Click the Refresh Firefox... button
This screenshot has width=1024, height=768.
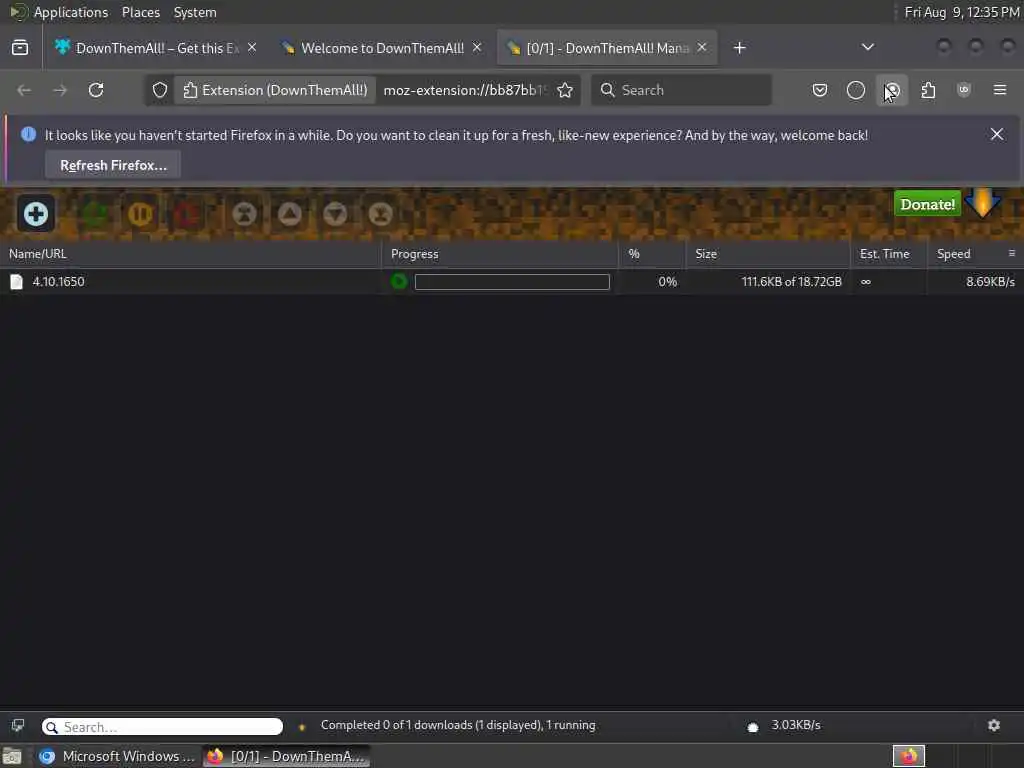(x=113, y=165)
